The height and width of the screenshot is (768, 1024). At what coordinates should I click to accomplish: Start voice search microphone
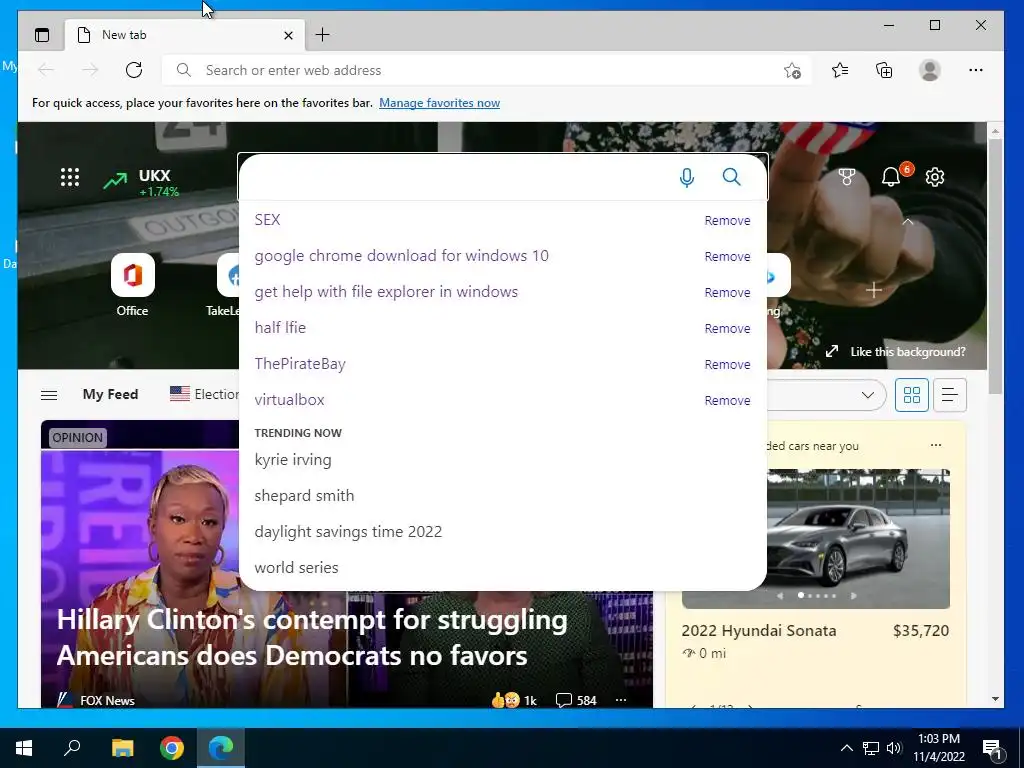686,177
